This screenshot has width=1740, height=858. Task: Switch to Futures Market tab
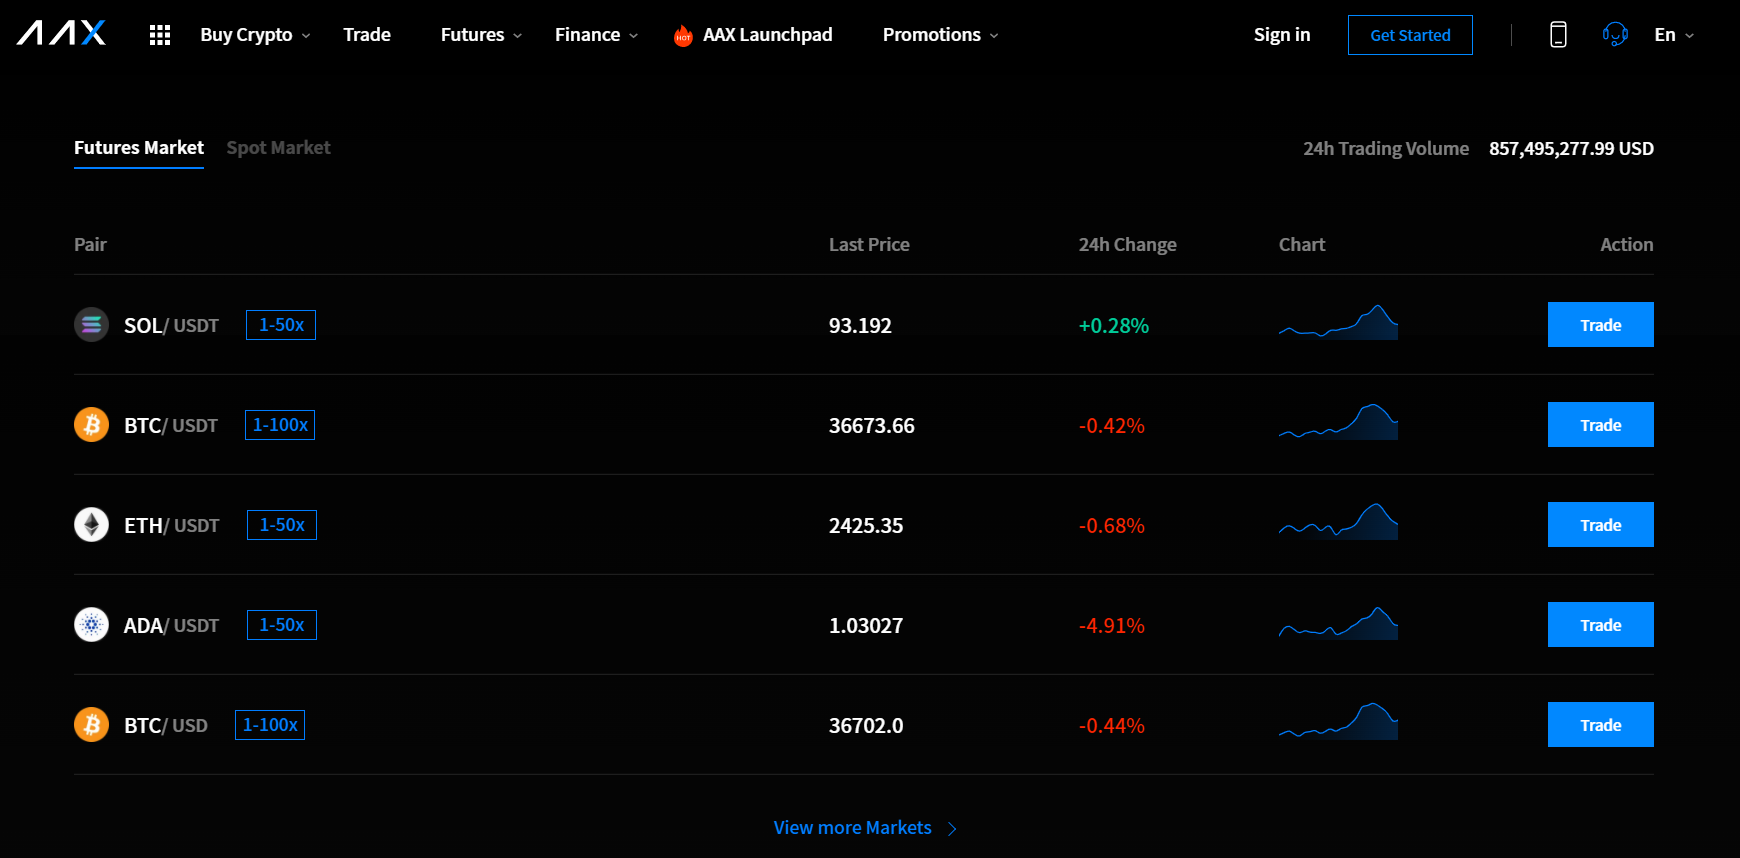[139, 148]
